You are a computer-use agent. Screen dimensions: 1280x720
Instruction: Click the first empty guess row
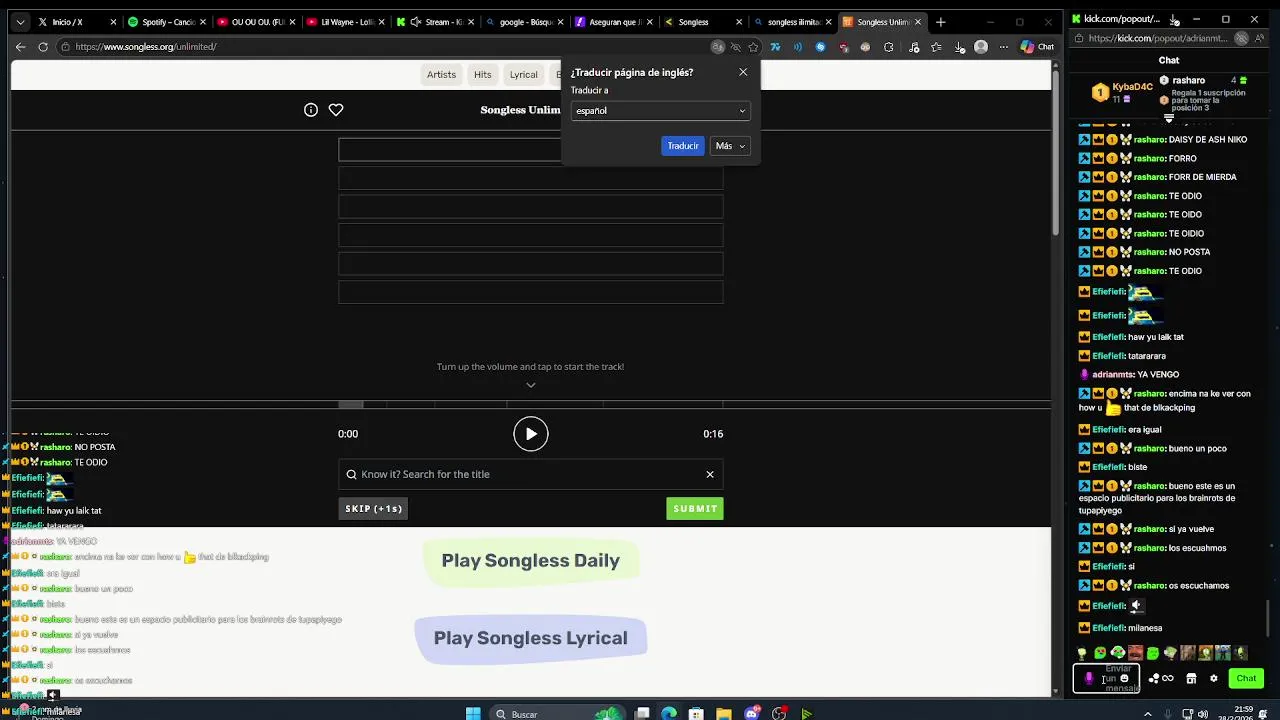click(x=531, y=150)
